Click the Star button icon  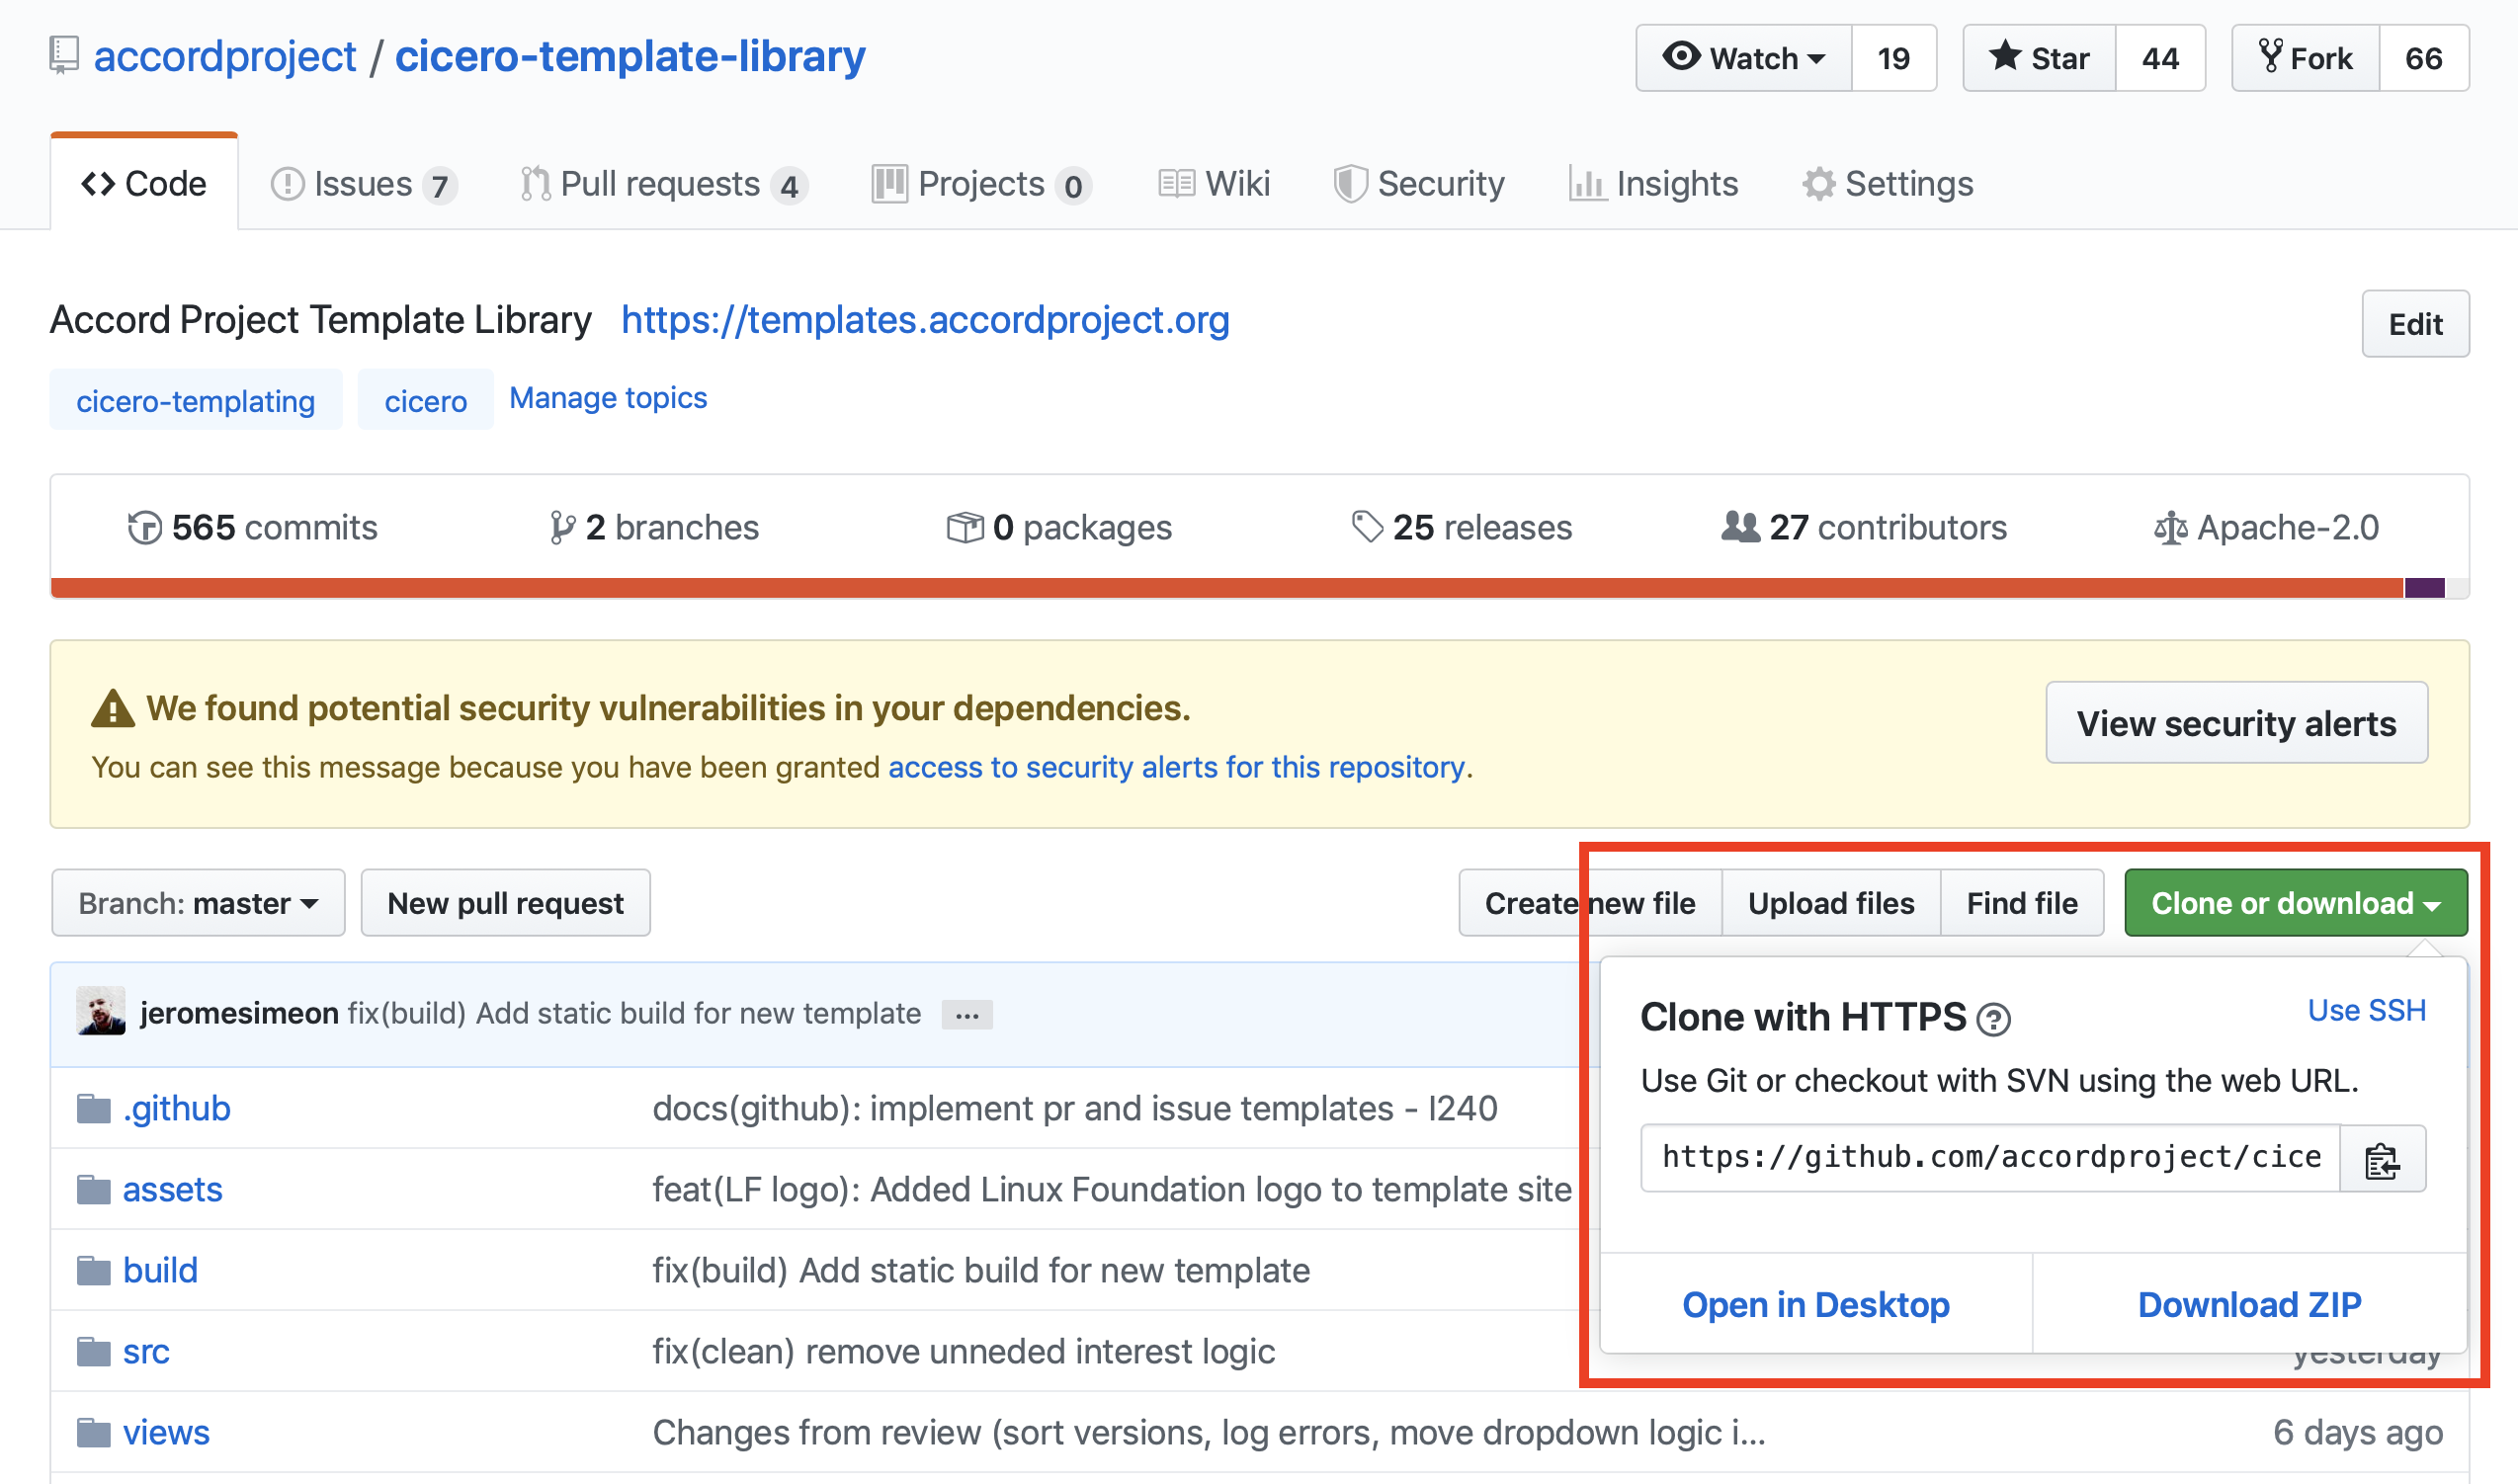(x=2005, y=57)
